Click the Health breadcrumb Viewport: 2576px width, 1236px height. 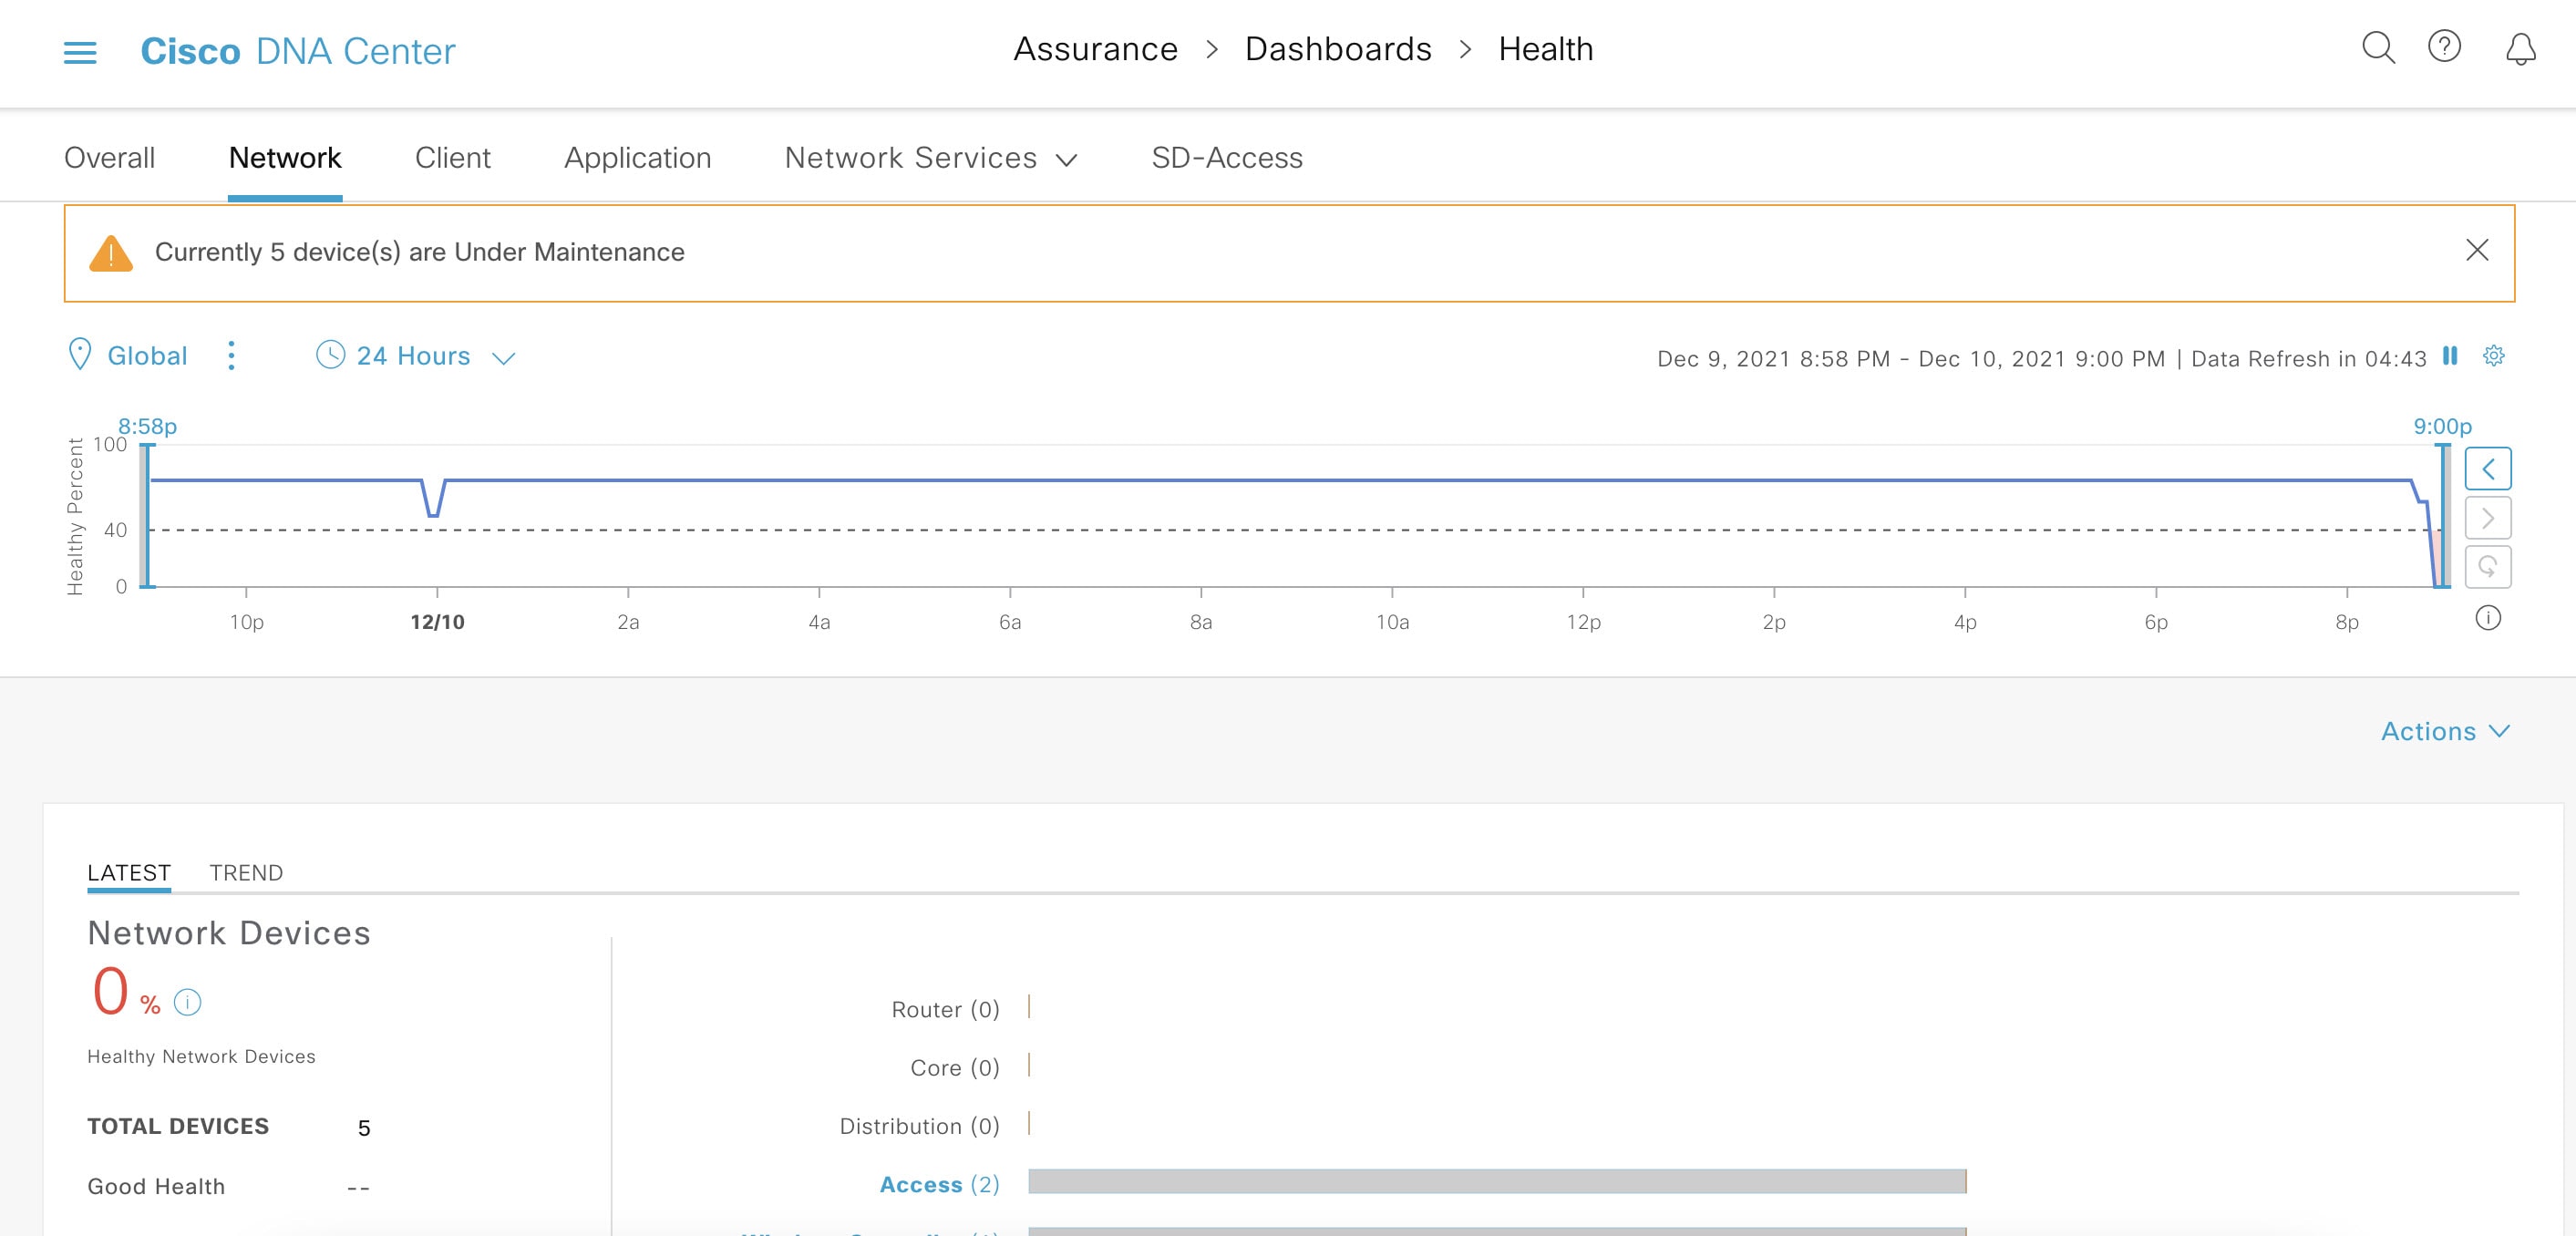[1545, 49]
